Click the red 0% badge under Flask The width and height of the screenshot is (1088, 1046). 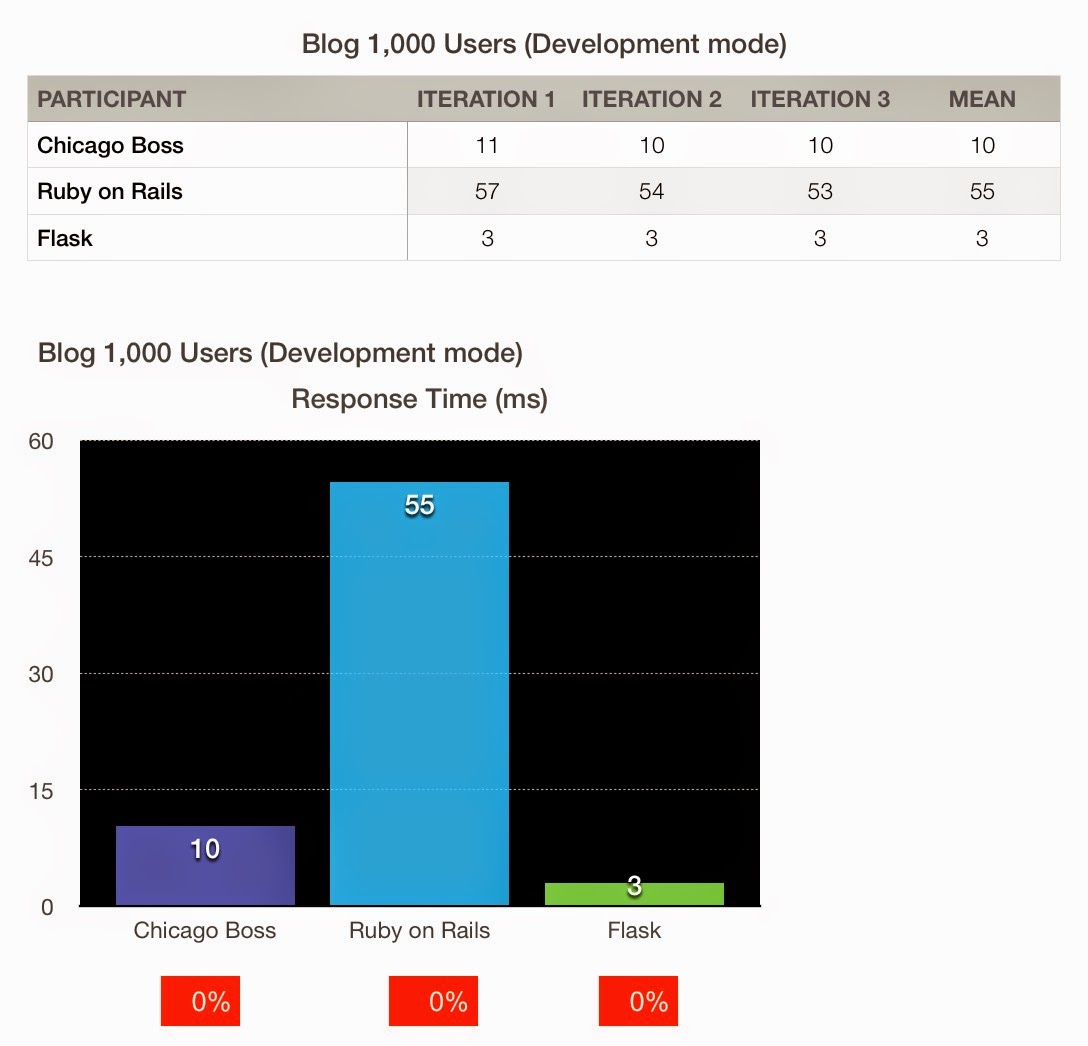(638, 1000)
